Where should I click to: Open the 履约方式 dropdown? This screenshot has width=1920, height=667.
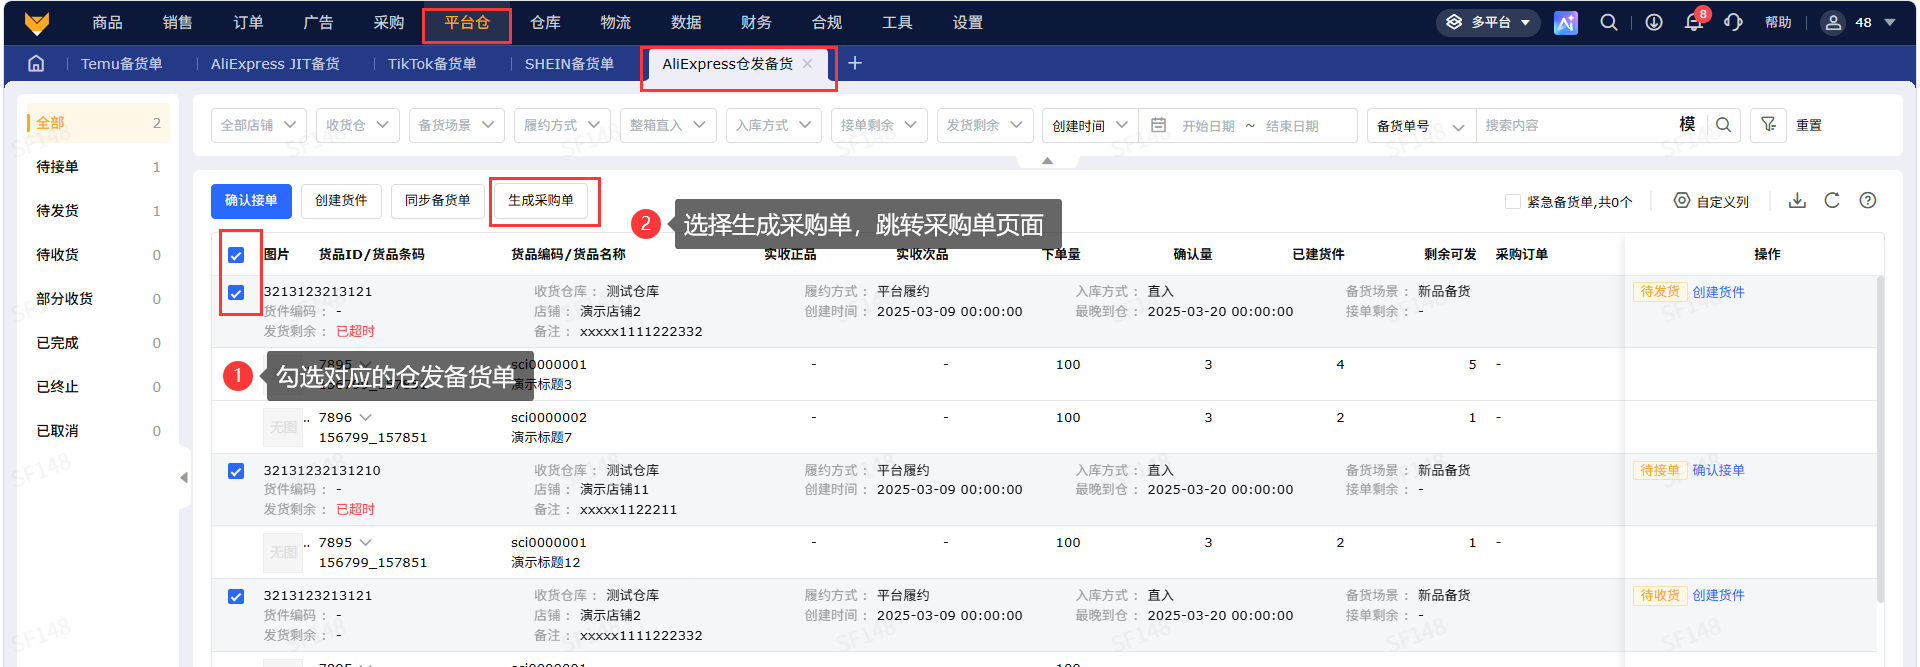(562, 125)
